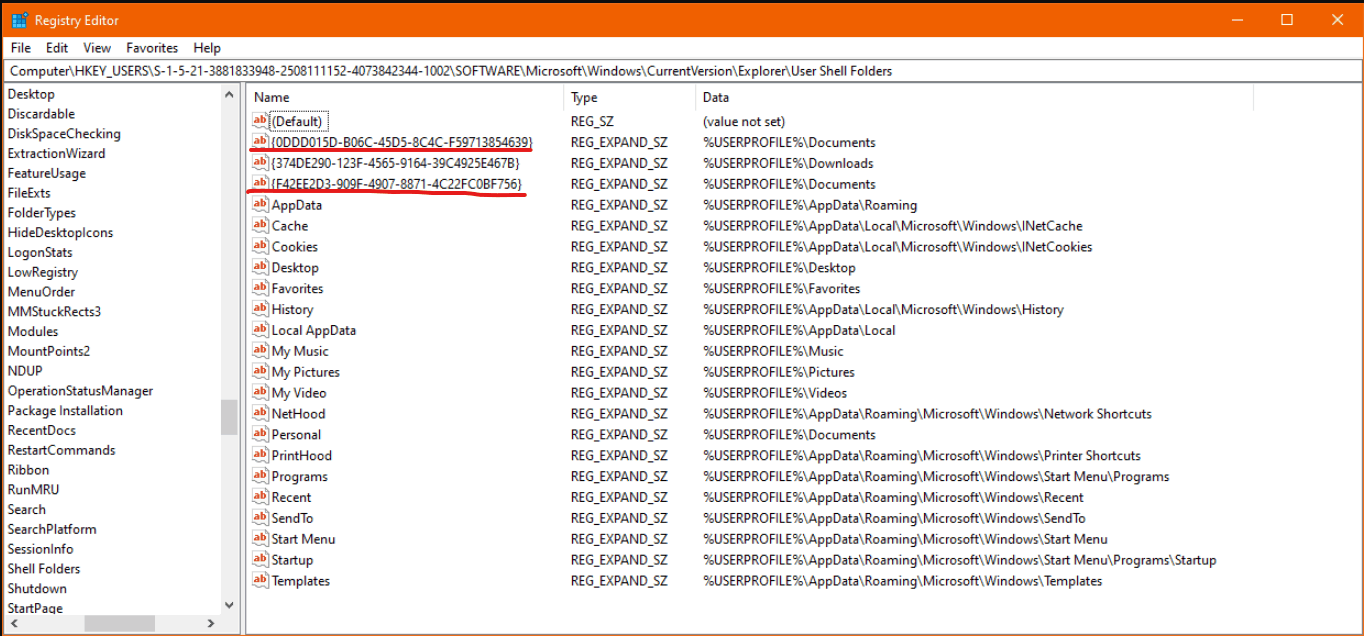Click the string value icon for SendTo
Image resolution: width=1364 pixels, height=636 pixels.
260,518
